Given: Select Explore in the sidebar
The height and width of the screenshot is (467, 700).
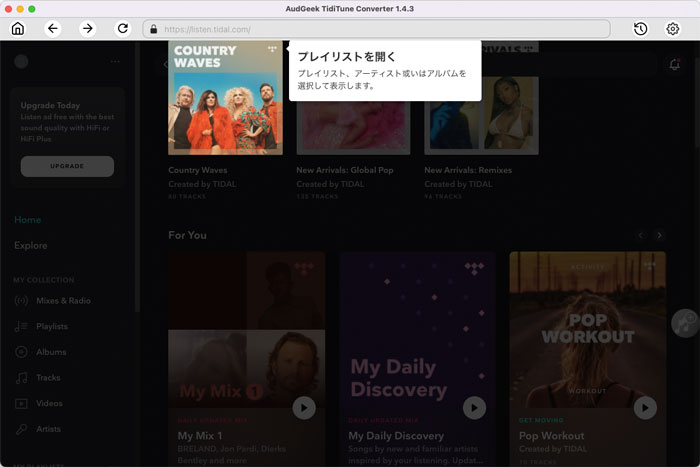Looking at the screenshot, I should 30,246.
